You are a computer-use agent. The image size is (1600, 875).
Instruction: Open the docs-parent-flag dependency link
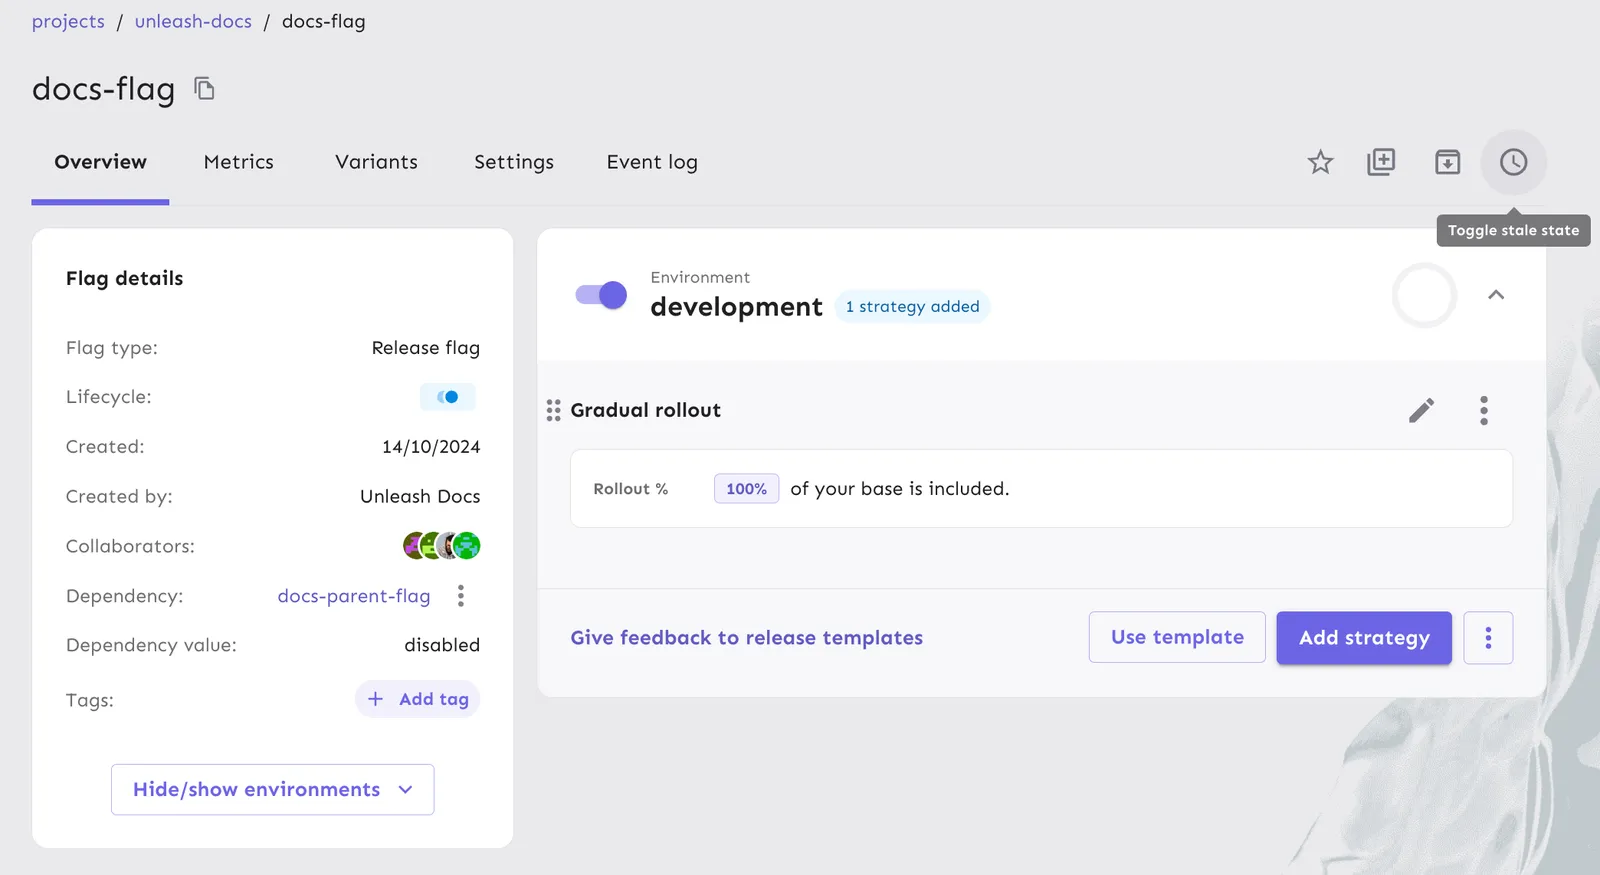tap(354, 596)
